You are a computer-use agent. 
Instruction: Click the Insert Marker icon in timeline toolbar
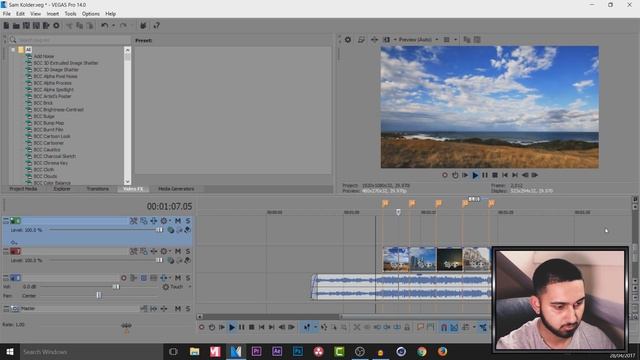coord(420,327)
